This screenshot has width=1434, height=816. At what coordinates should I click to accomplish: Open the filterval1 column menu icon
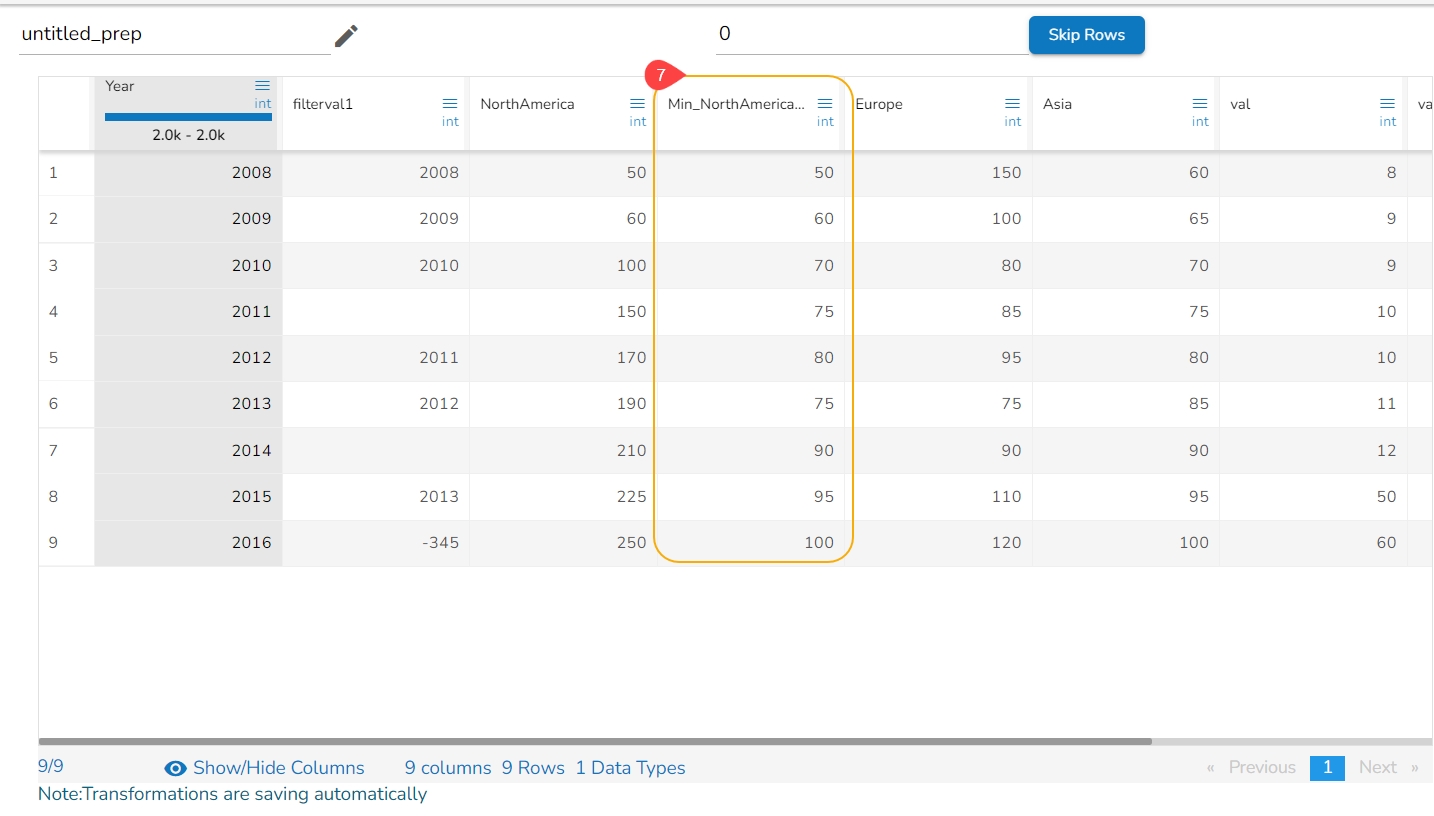click(450, 104)
